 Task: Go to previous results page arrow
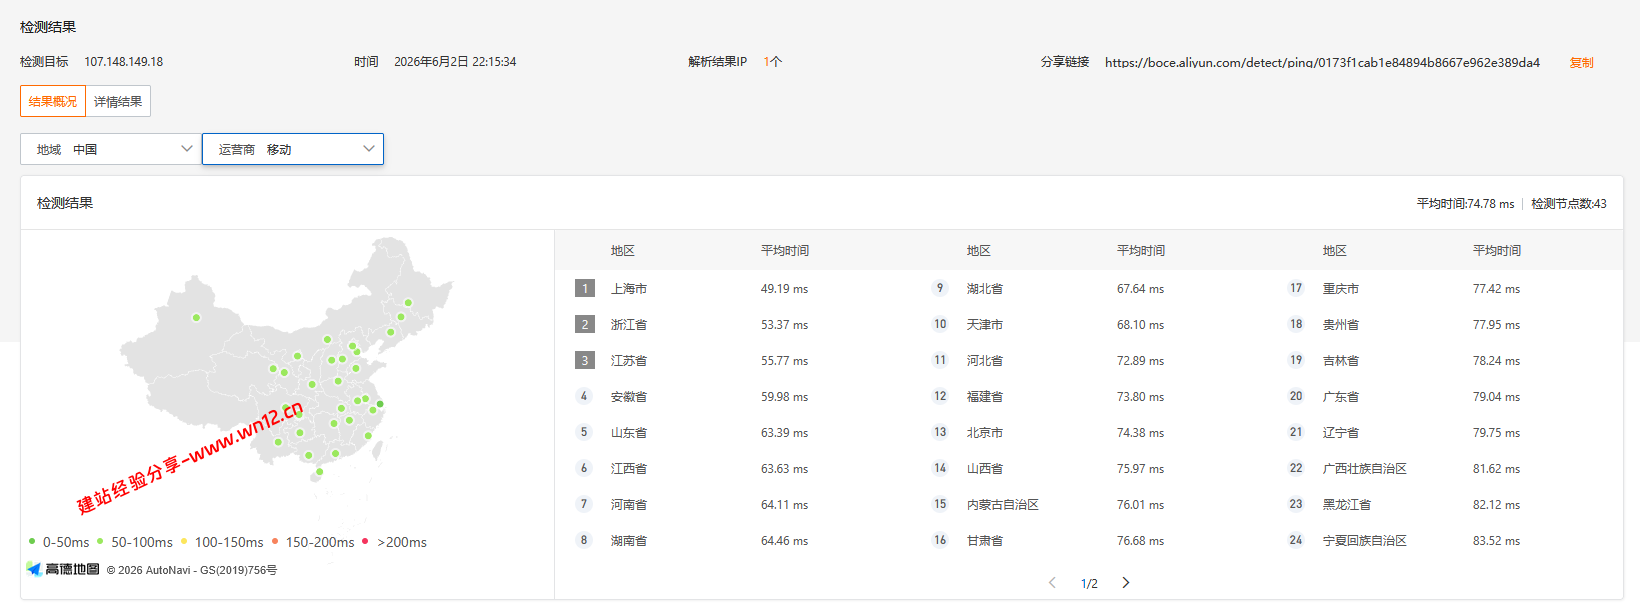pyautogui.click(x=1052, y=582)
